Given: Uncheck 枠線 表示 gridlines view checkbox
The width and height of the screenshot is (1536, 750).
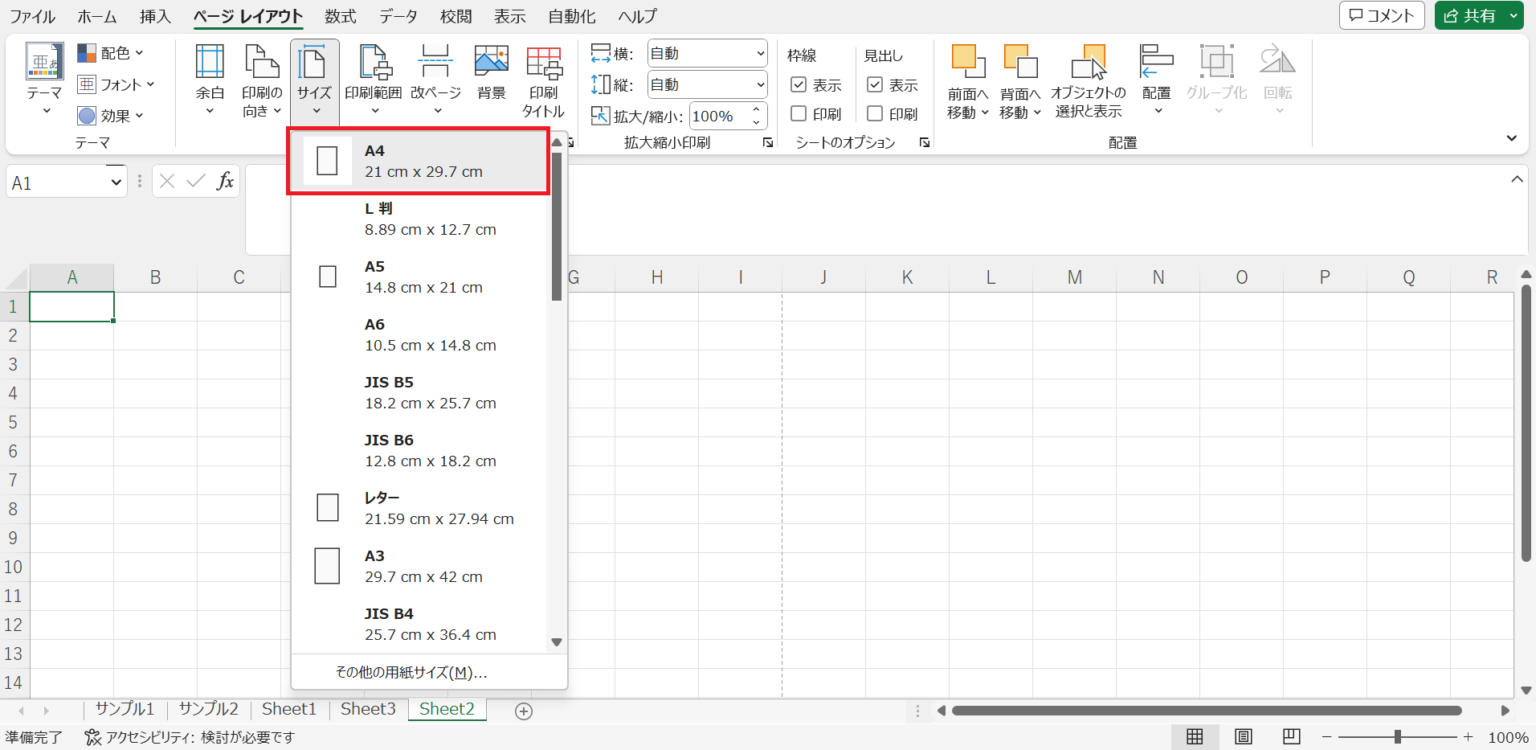Looking at the screenshot, I should click(x=799, y=85).
